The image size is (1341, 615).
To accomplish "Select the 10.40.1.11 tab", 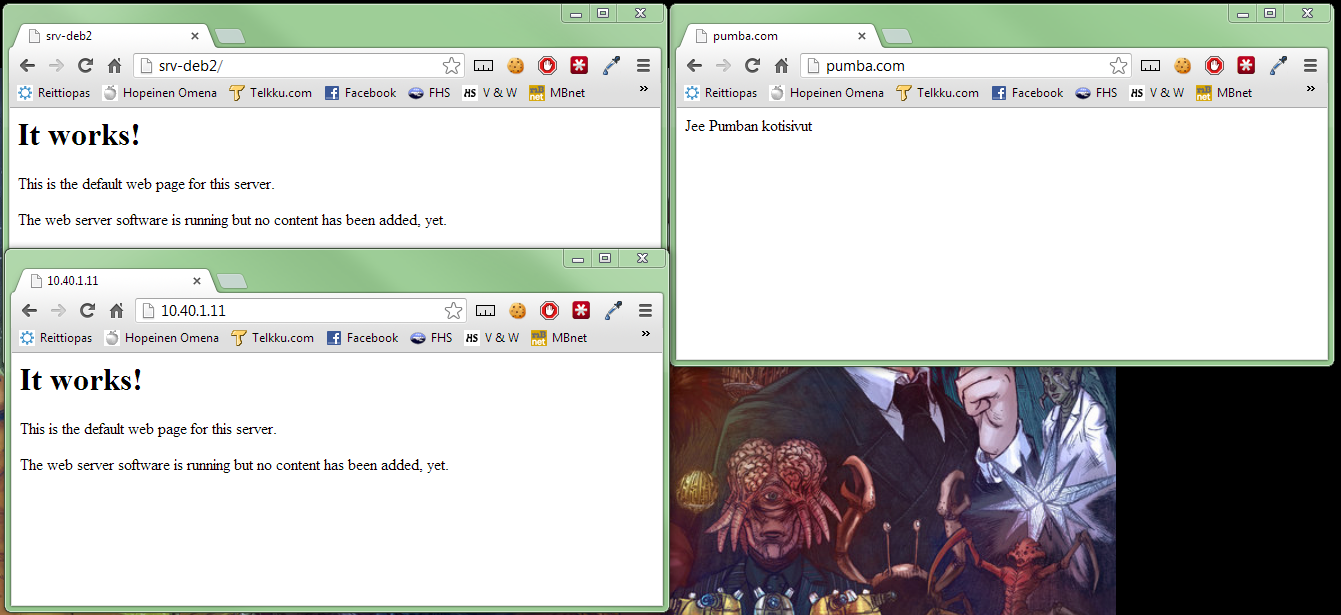I will 112,281.
